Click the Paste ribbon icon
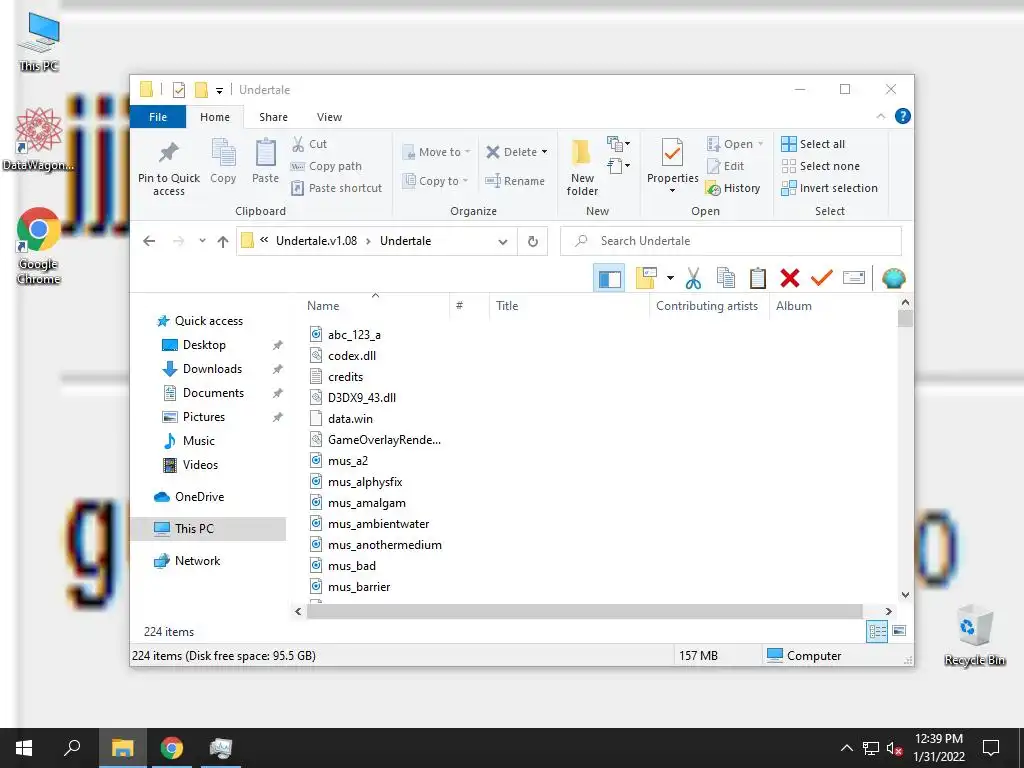1024x768 pixels. click(265, 152)
